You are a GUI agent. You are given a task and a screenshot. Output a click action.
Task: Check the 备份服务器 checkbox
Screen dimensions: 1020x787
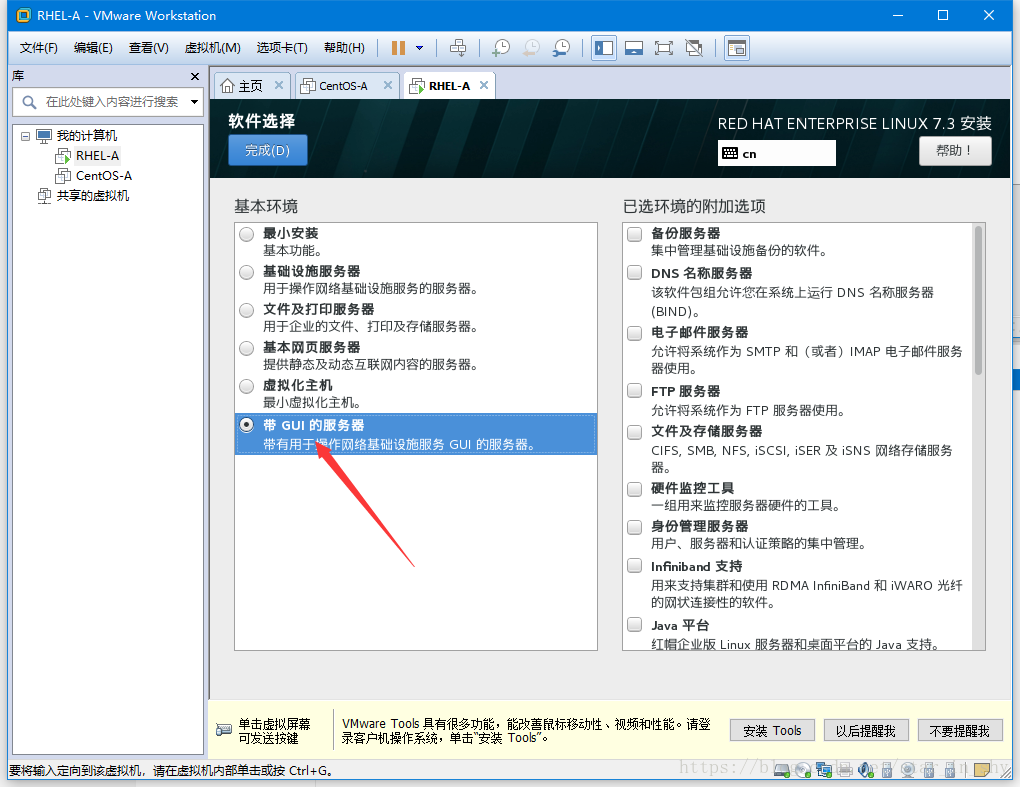click(x=634, y=233)
